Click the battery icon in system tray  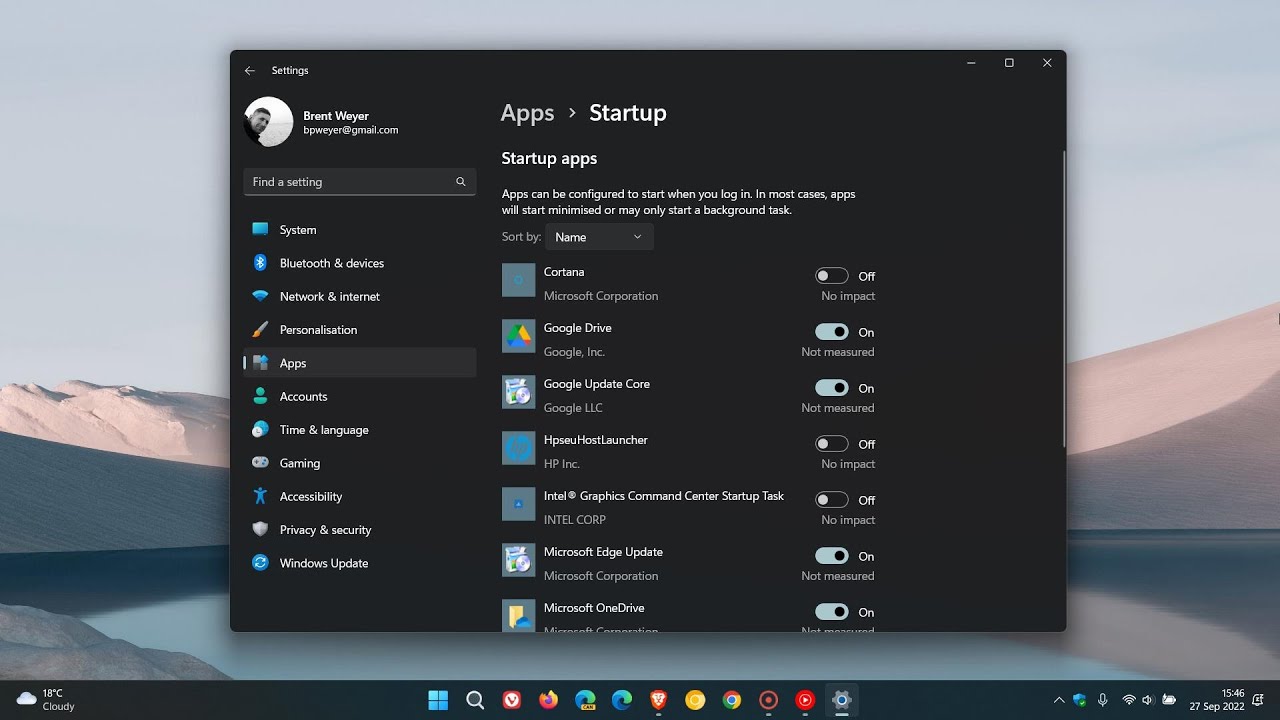coord(1169,700)
